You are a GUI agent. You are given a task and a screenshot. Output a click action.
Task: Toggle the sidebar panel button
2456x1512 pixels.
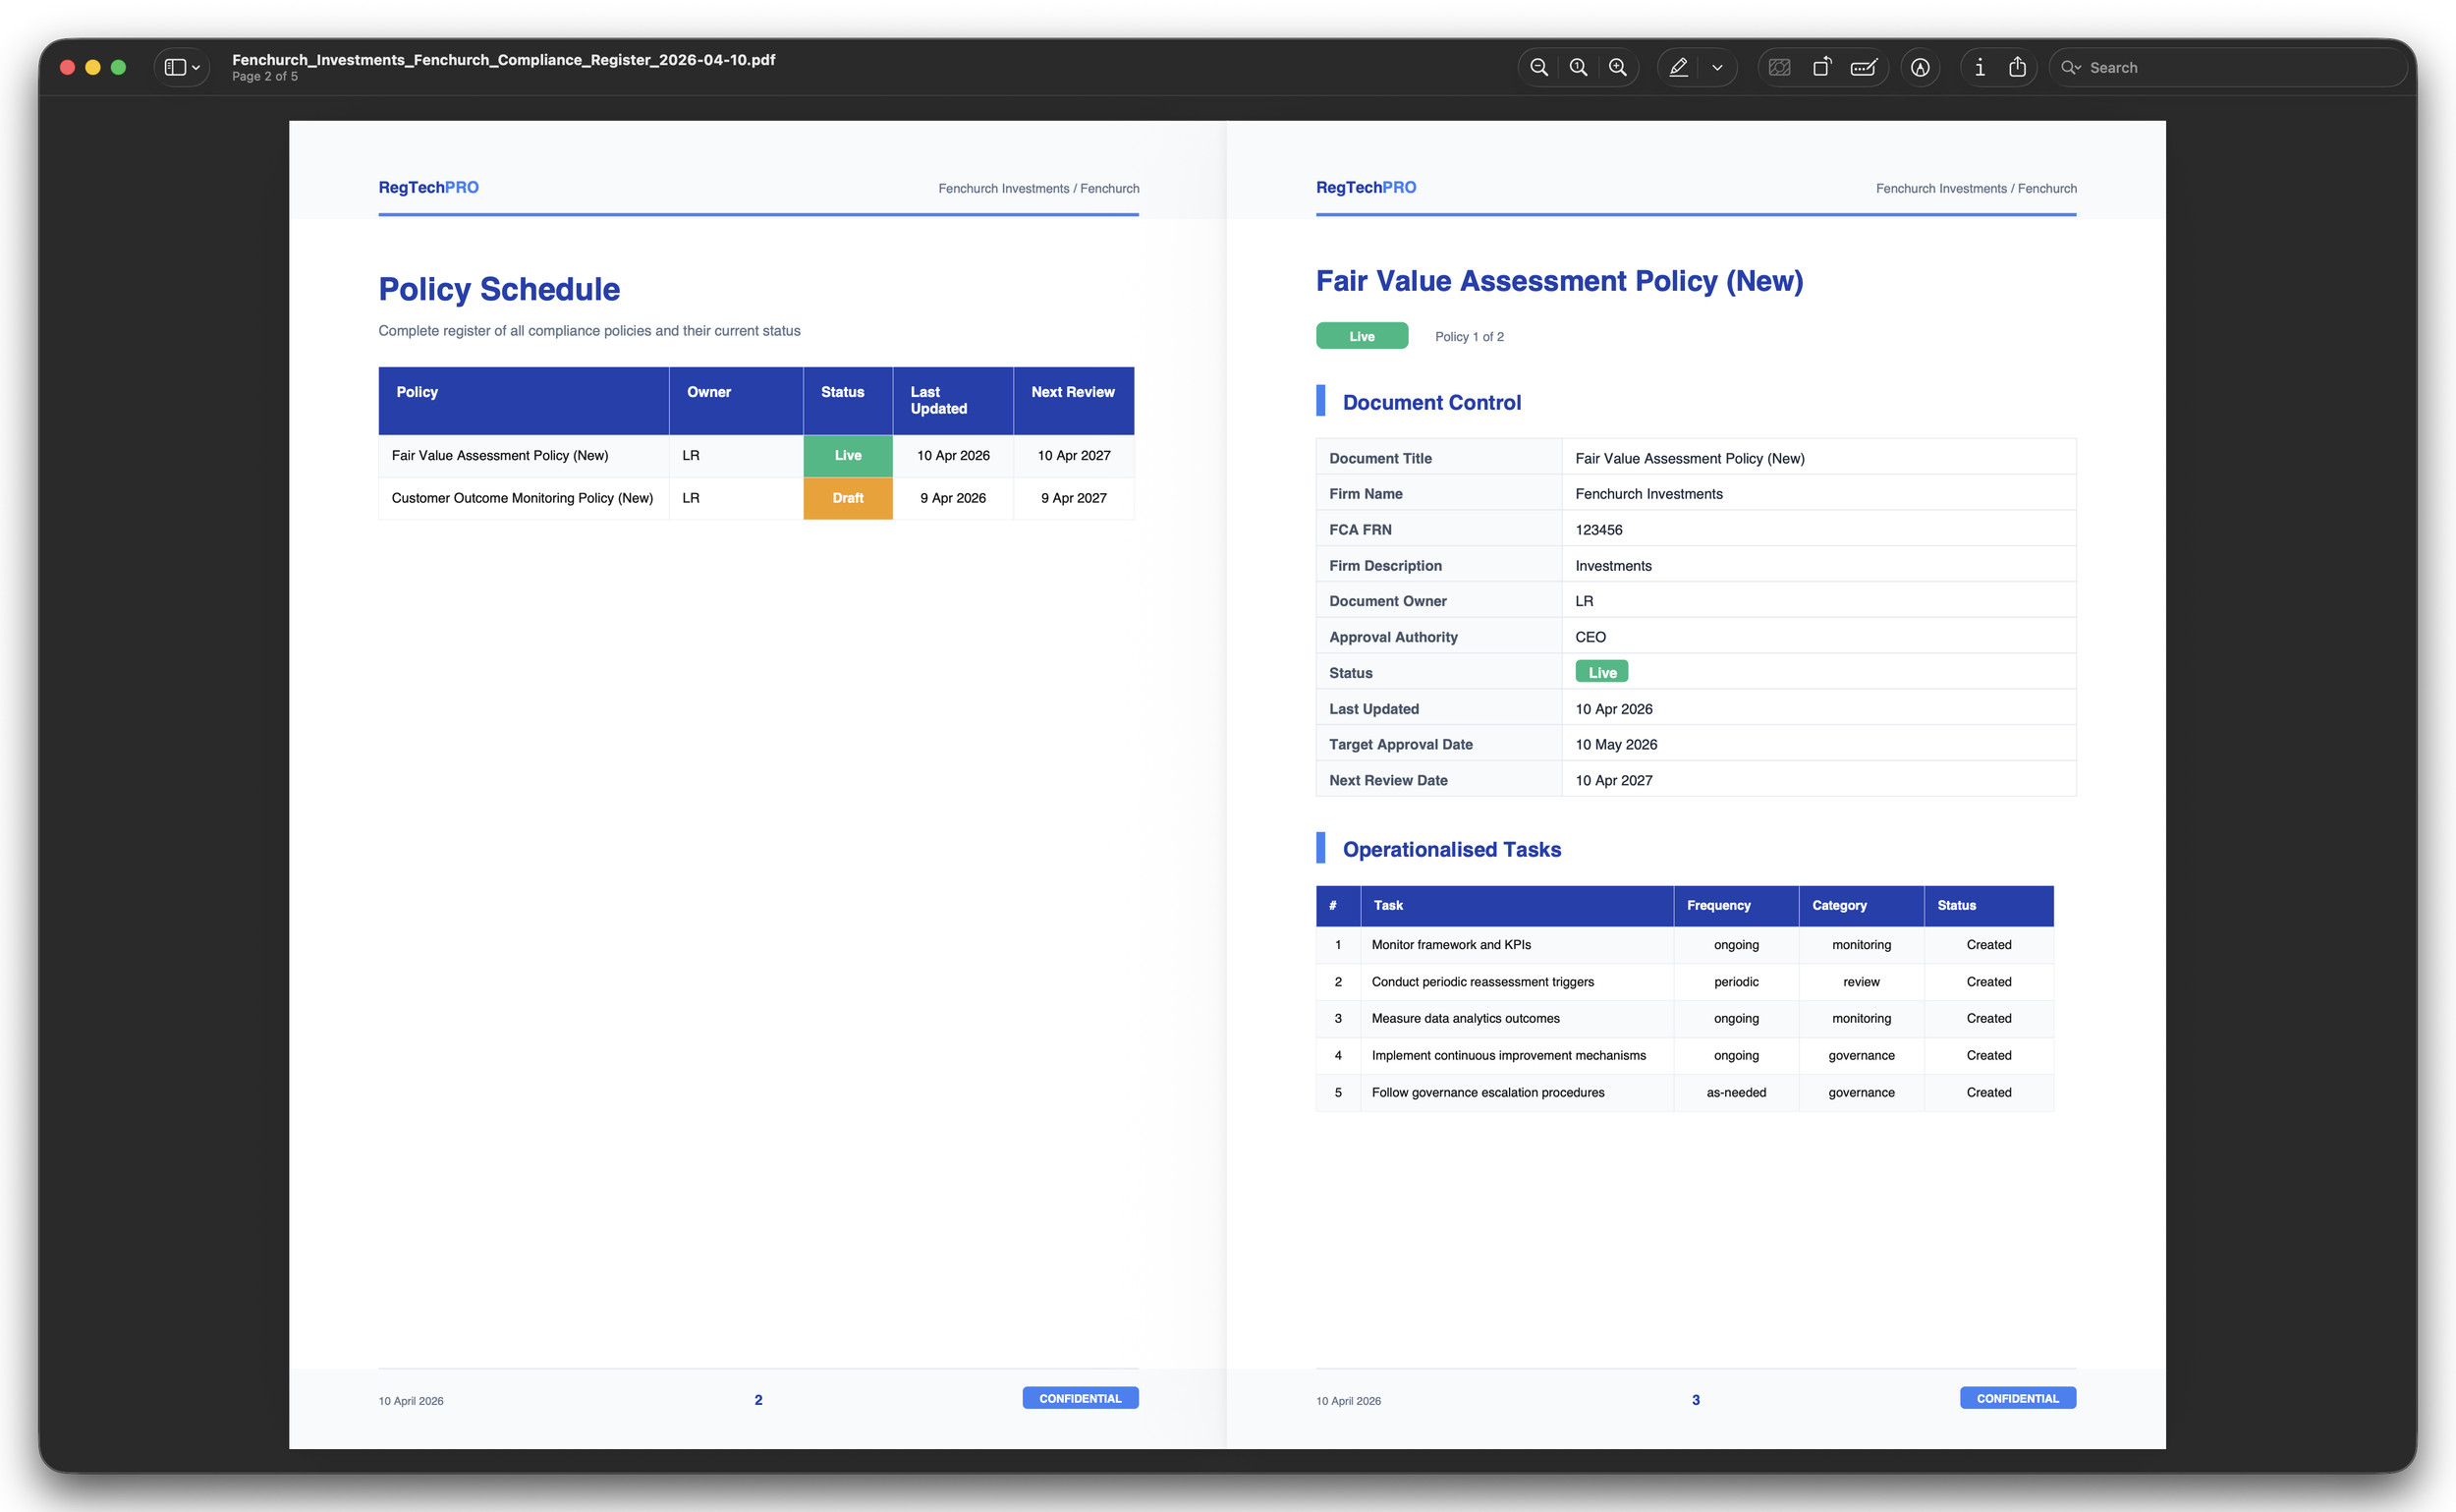pyautogui.click(x=175, y=67)
